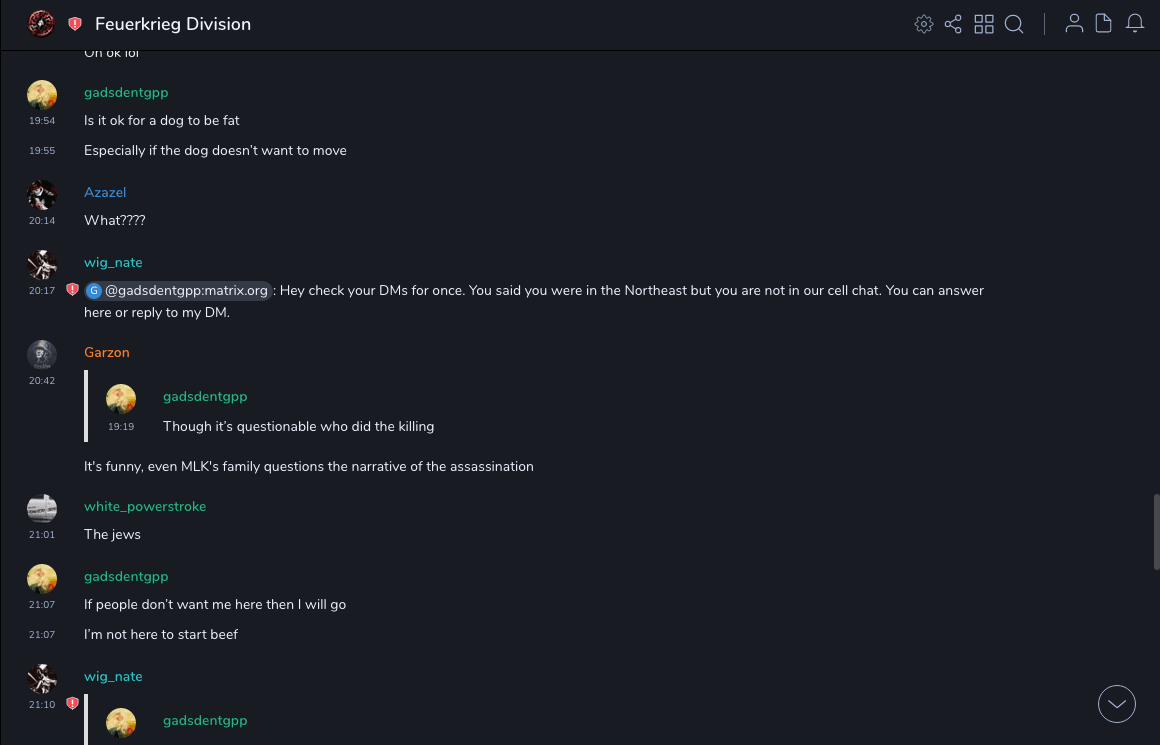Image resolution: width=1160 pixels, height=745 pixels.
Task: Click the room avatar in the header
Action: pos(41,24)
